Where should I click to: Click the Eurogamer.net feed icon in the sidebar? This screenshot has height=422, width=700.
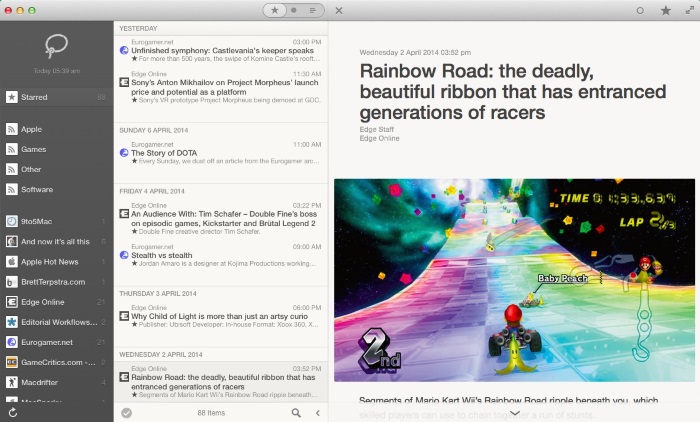point(12,342)
